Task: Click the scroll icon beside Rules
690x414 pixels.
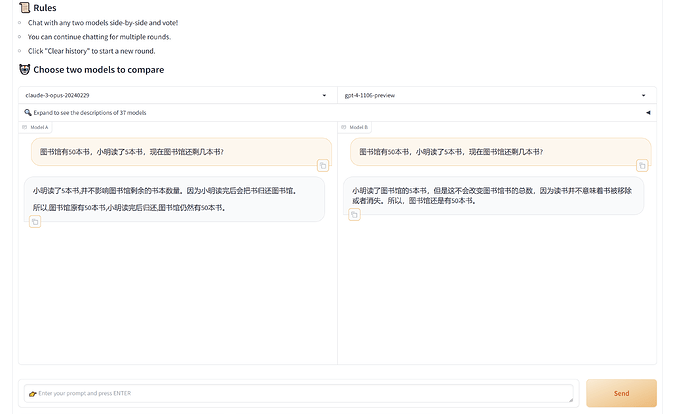Action: tap(25, 7)
